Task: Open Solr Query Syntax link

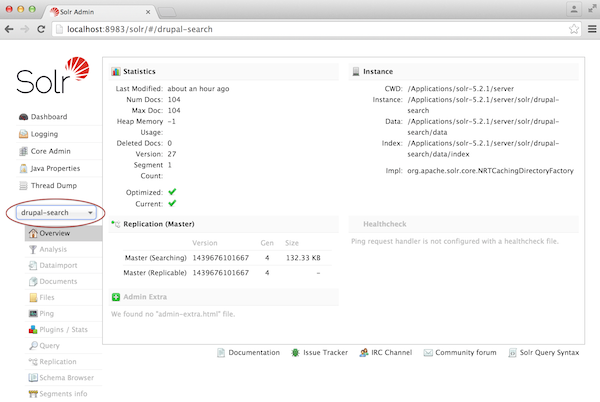Action: pos(549,353)
